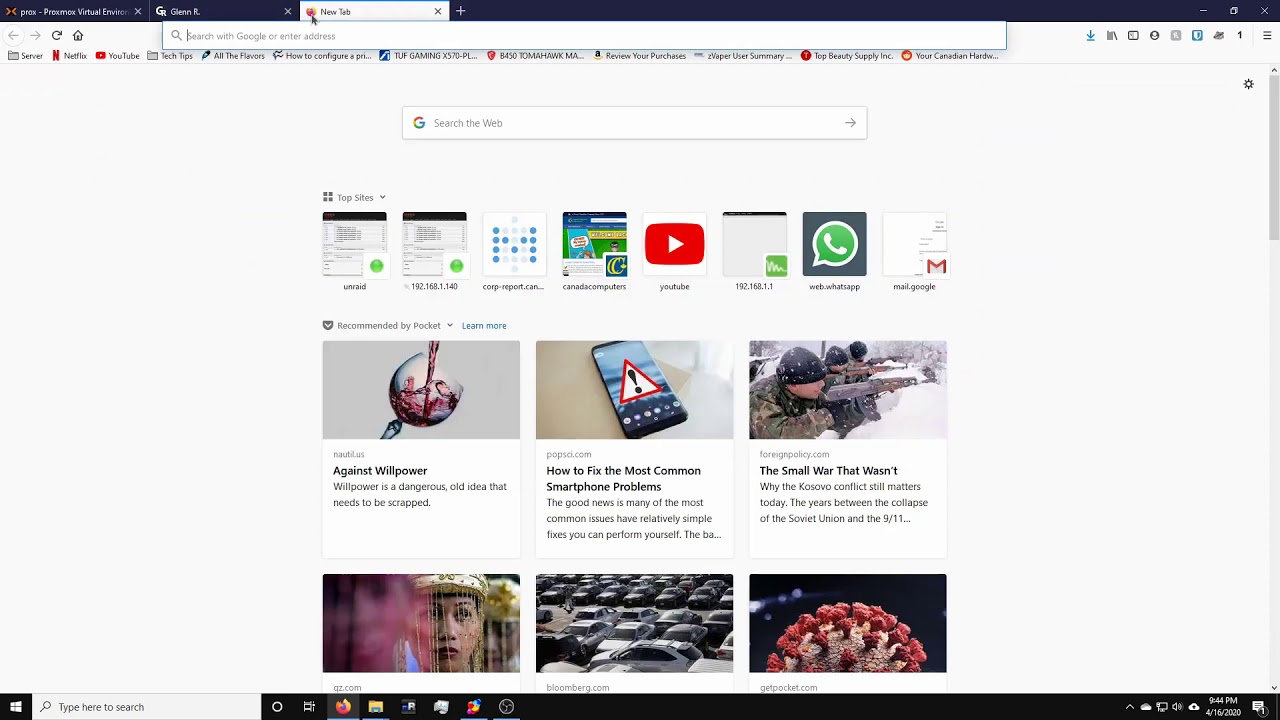Open the YouTube bookmark
This screenshot has width=1280, height=720.
tap(117, 56)
